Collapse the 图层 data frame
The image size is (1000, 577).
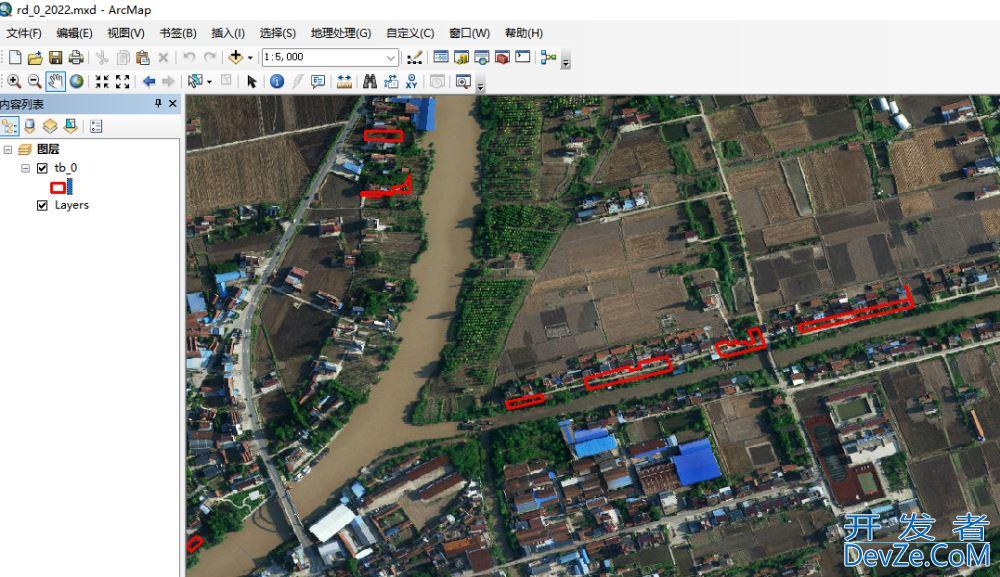coord(8,150)
